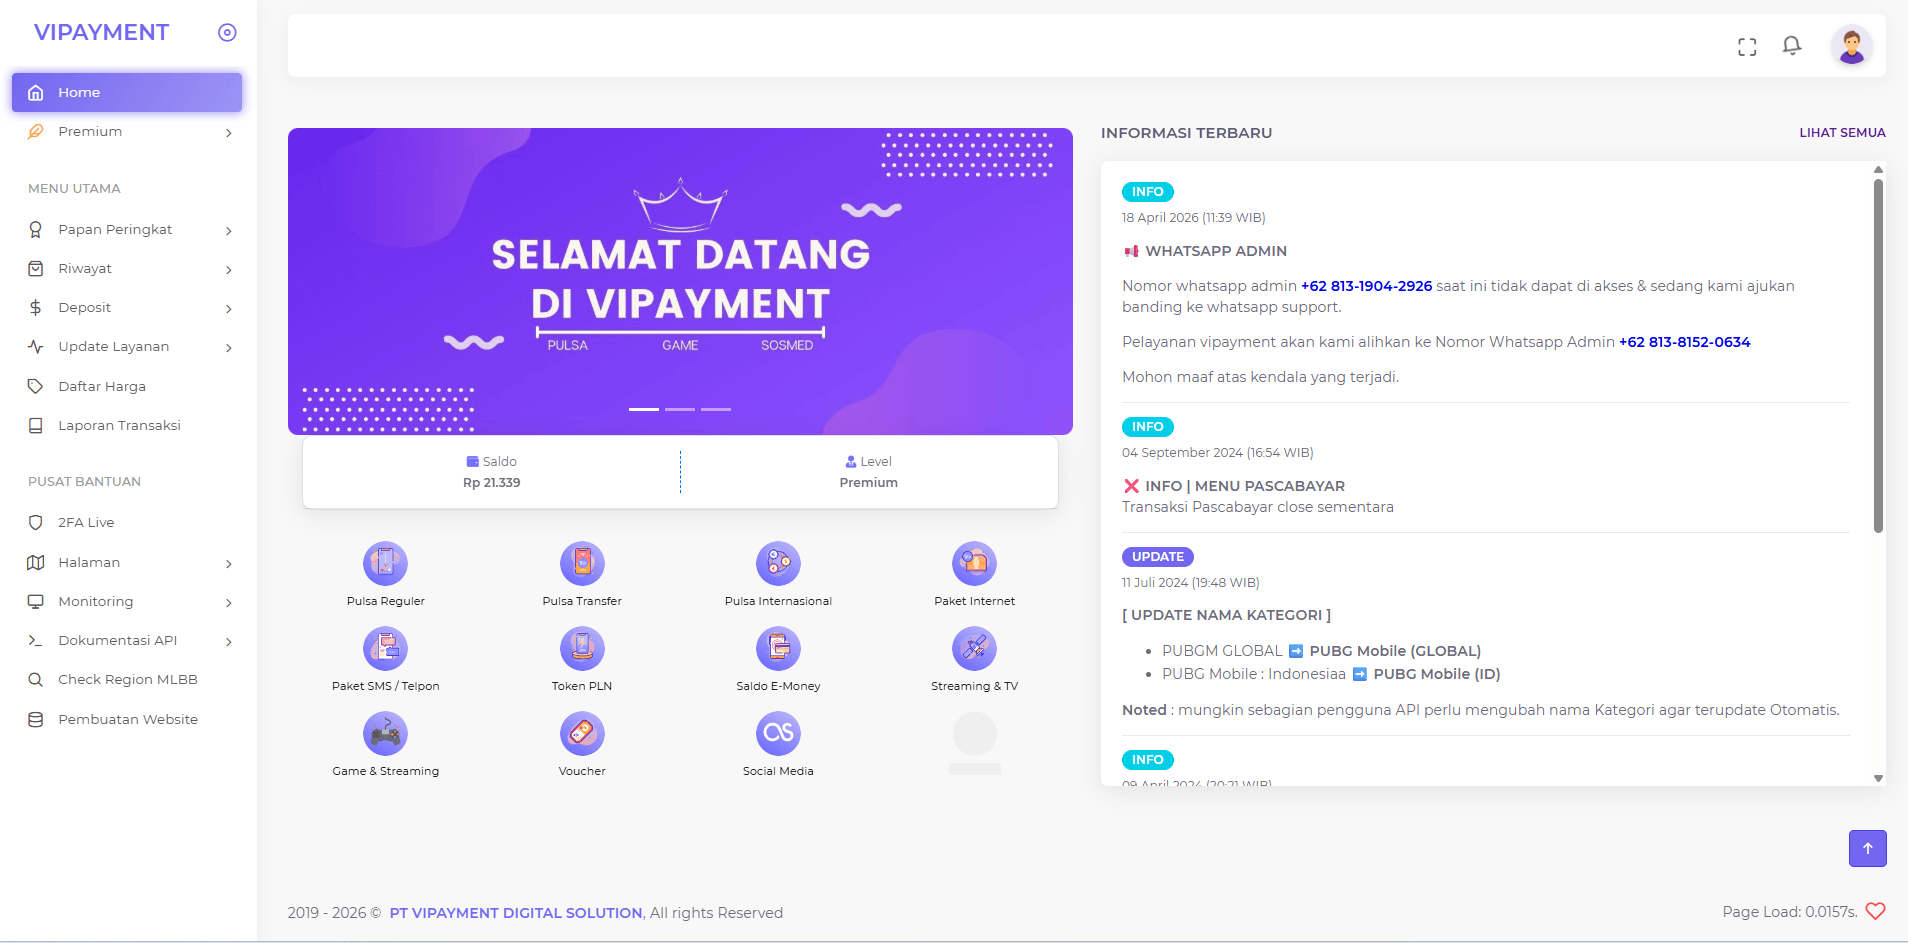Click the VIPAYMENT logo
Screen dimensions: 1908x943
[101, 32]
